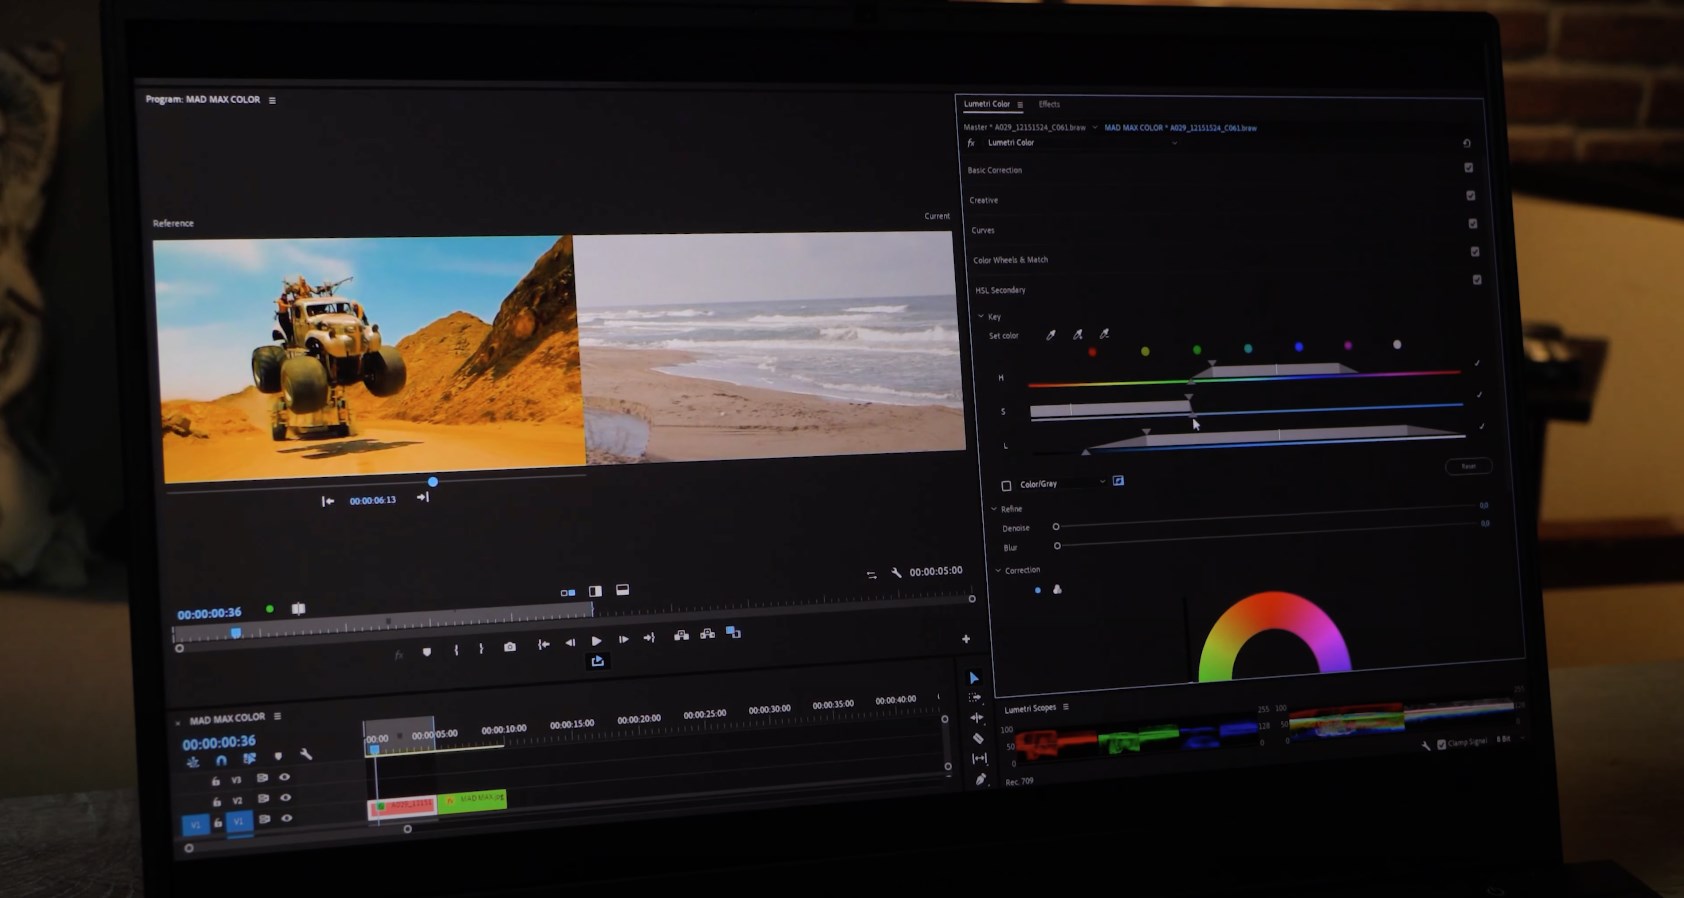Toggle Creative section checkbox

tap(1471, 196)
